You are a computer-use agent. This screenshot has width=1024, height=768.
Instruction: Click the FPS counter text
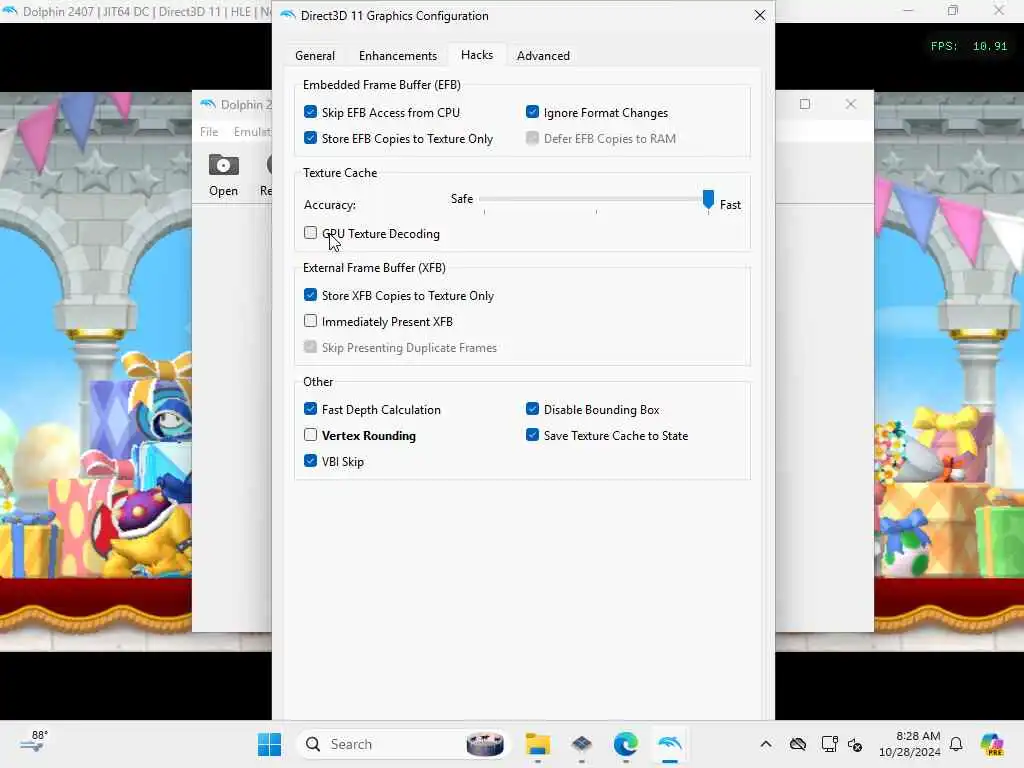click(x=968, y=46)
